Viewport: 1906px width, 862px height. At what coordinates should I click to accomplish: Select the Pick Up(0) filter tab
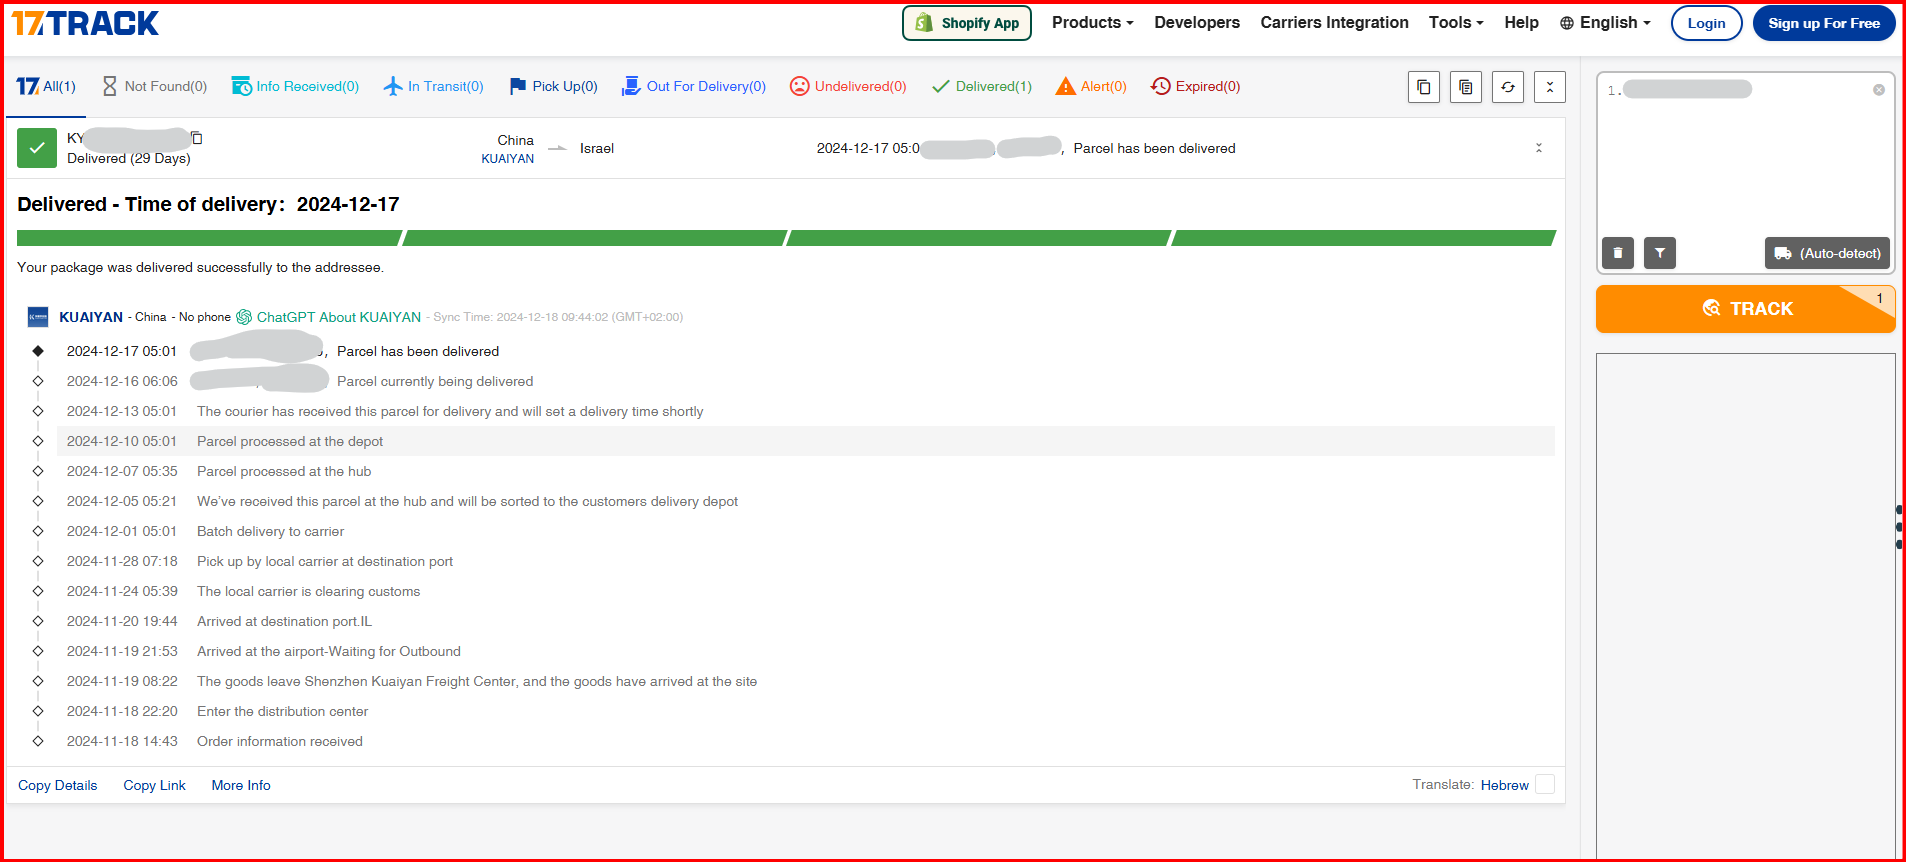point(553,87)
